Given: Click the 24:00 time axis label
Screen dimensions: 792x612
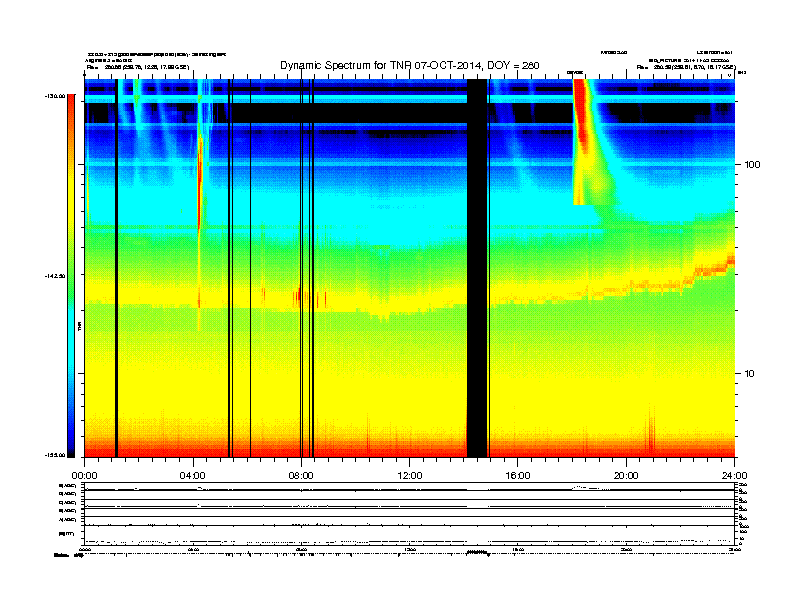Looking at the screenshot, I should 734,476.
